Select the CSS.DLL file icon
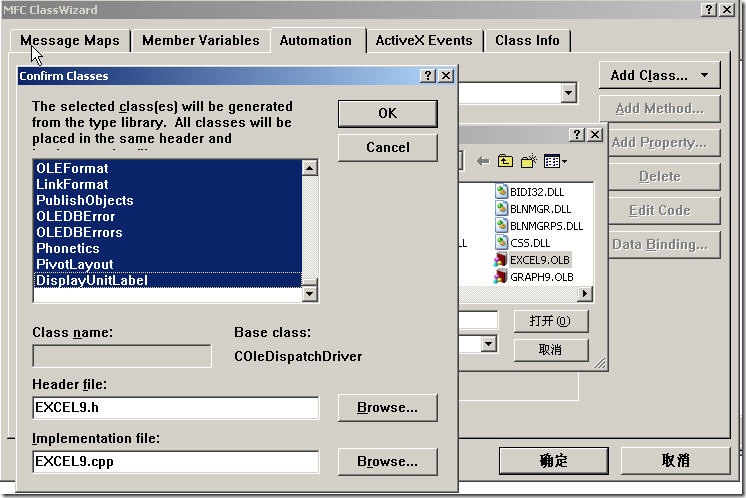The width and height of the screenshot is (746, 498). [x=501, y=243]
